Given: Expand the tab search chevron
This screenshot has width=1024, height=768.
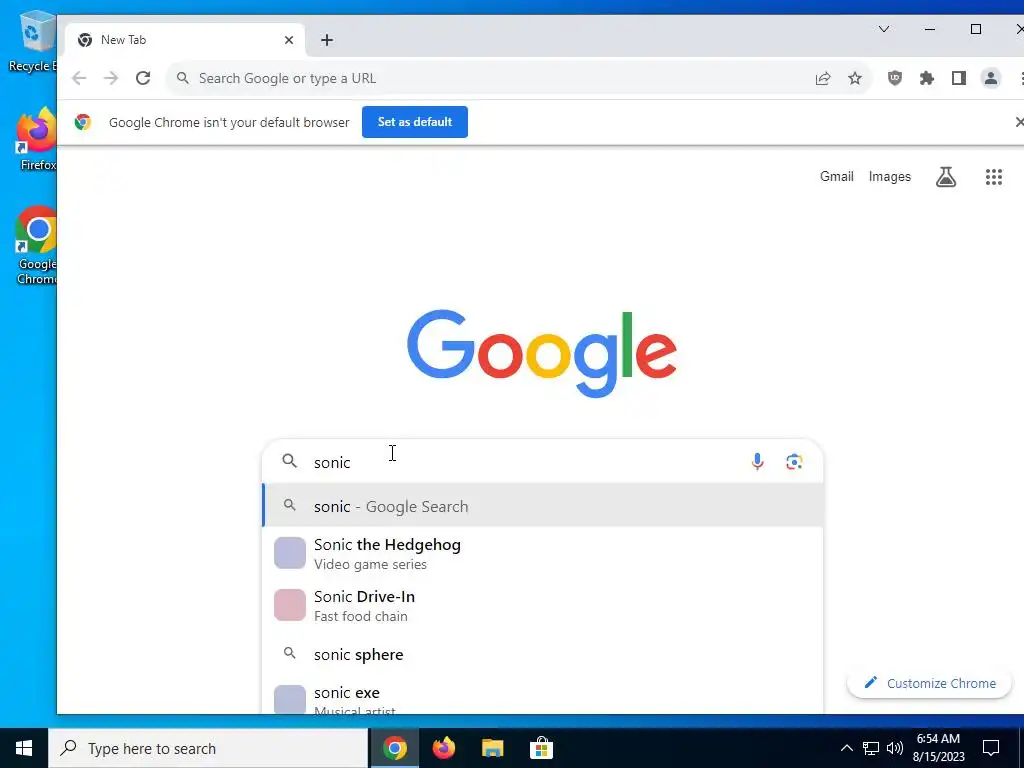Looking at the screenshot, I should pos(884,29).
